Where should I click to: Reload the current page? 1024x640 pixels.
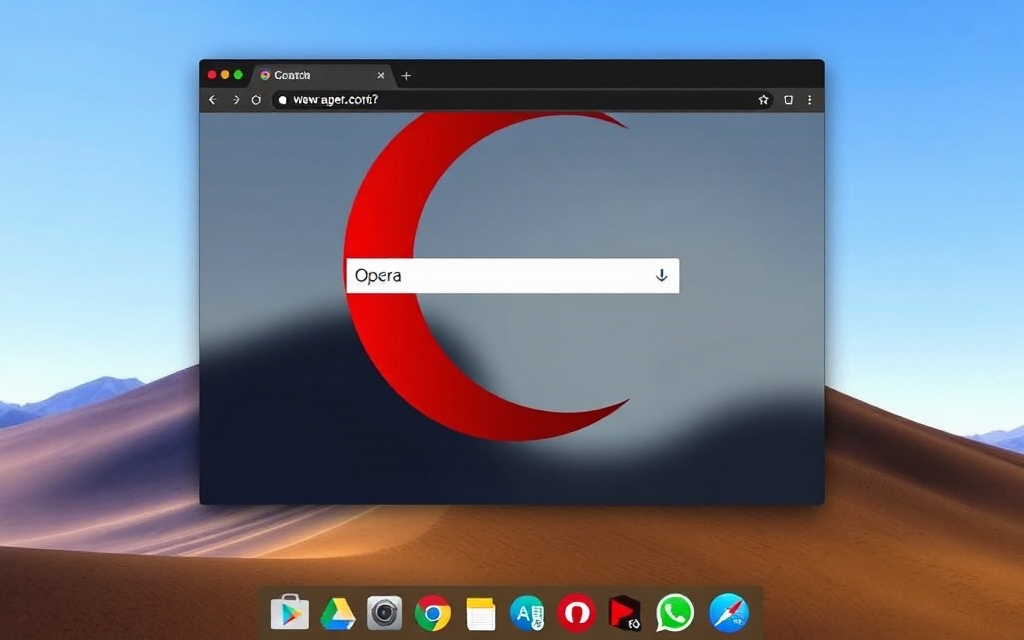(x=256, y=100)
